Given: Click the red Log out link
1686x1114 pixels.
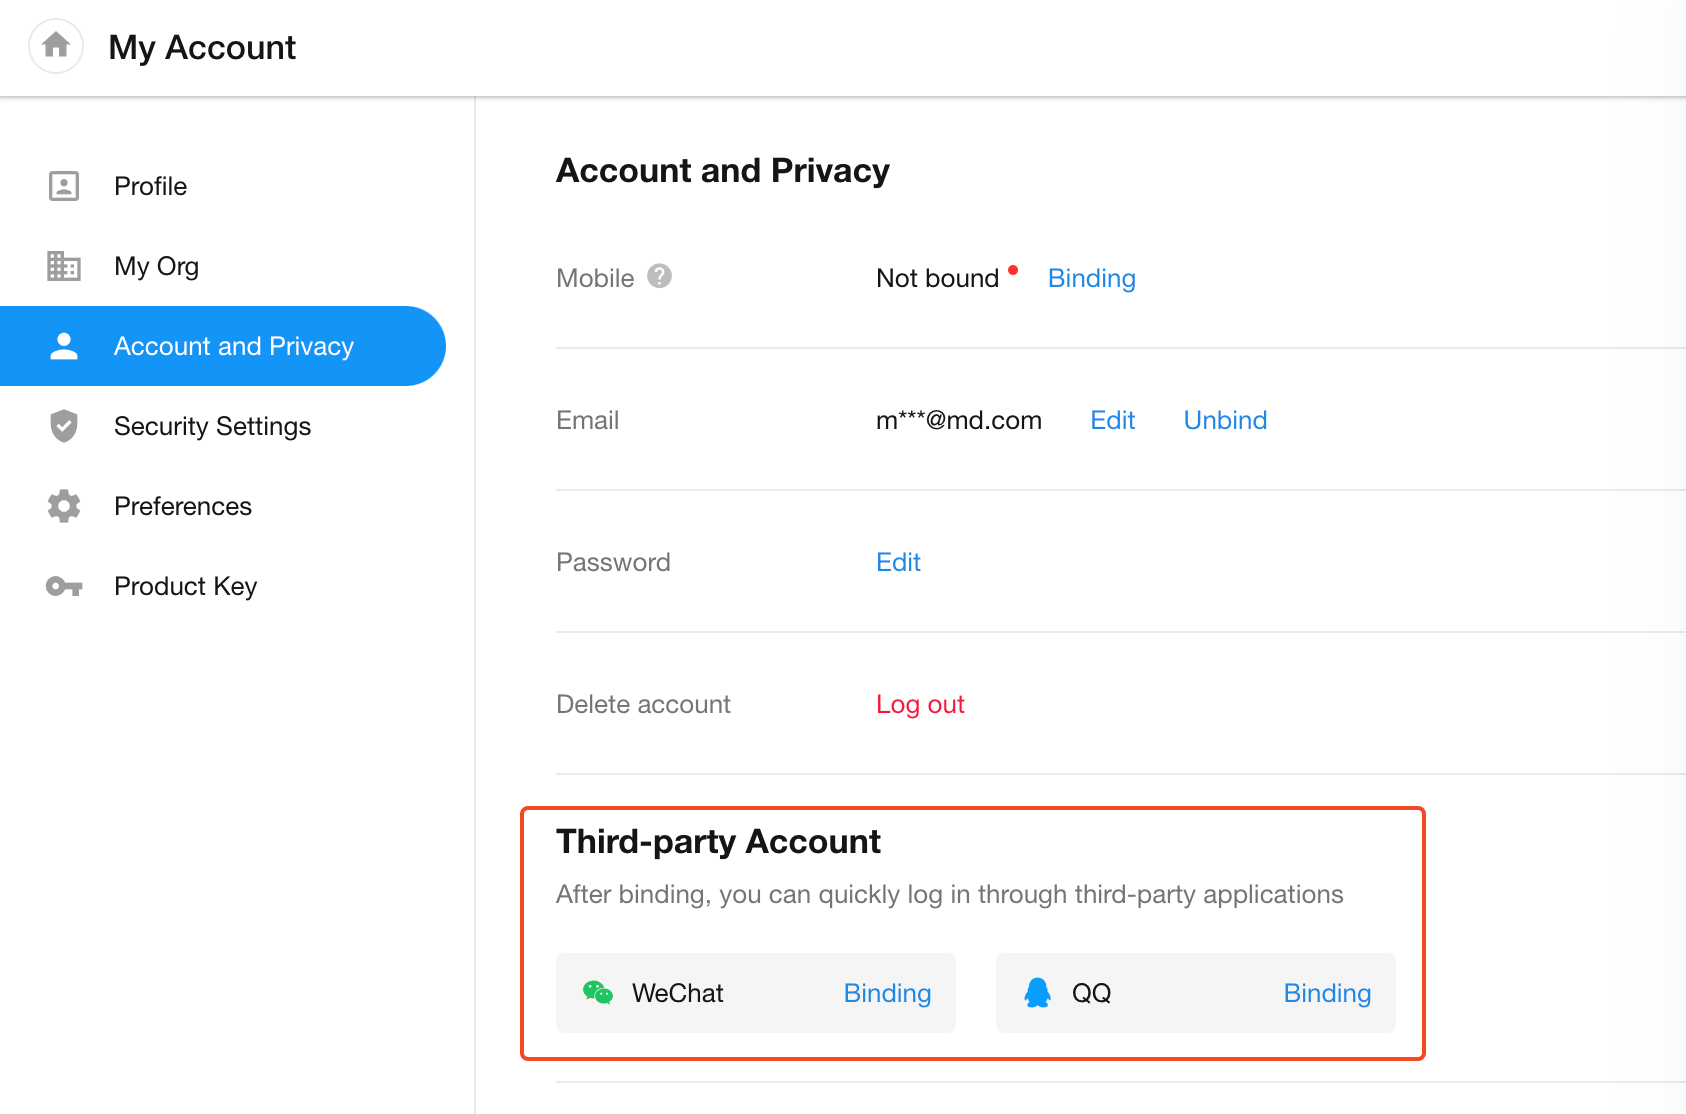Looking at the screenshot, I should [920, 704].
